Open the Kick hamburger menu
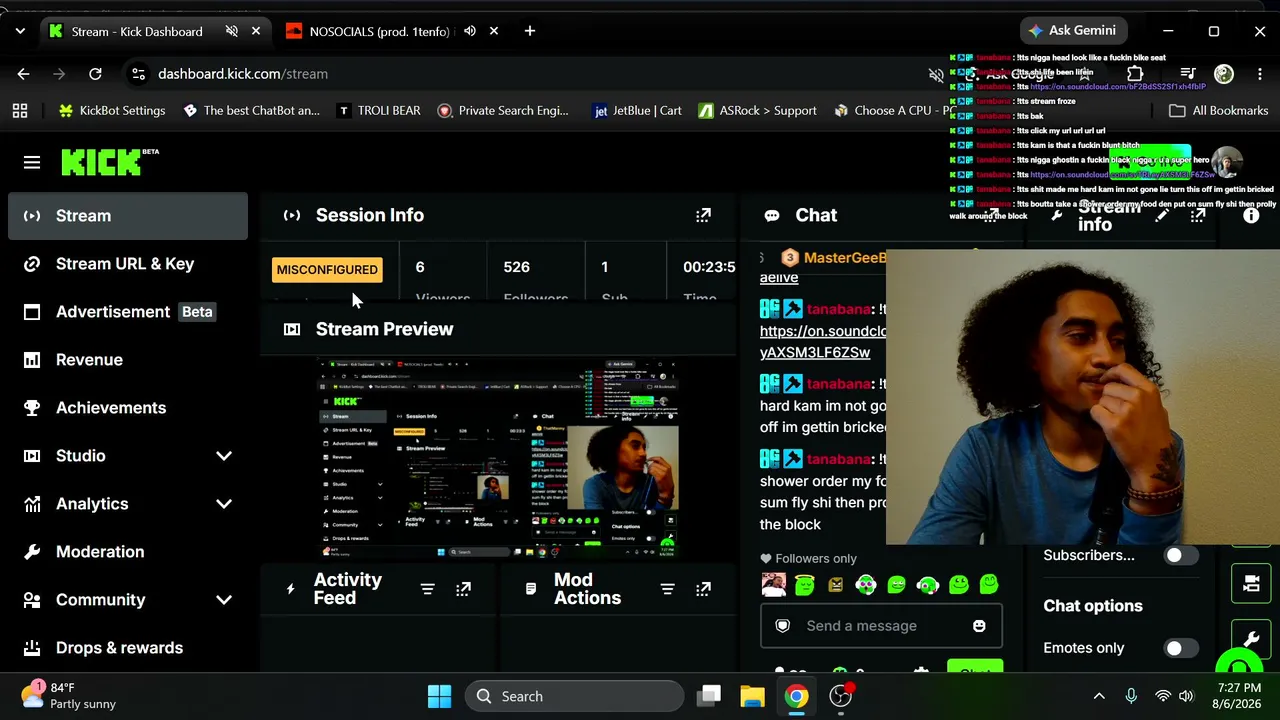Screen dimensions: 1280x720 click(x=32, y=163)
